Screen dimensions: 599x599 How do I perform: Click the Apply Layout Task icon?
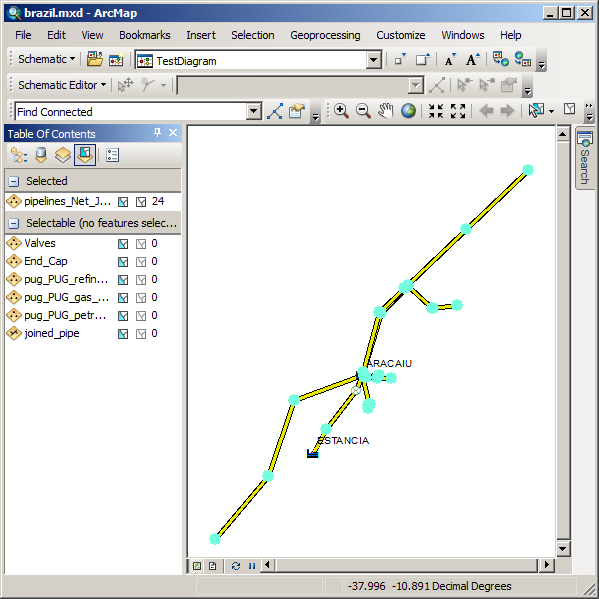[436, 85]
